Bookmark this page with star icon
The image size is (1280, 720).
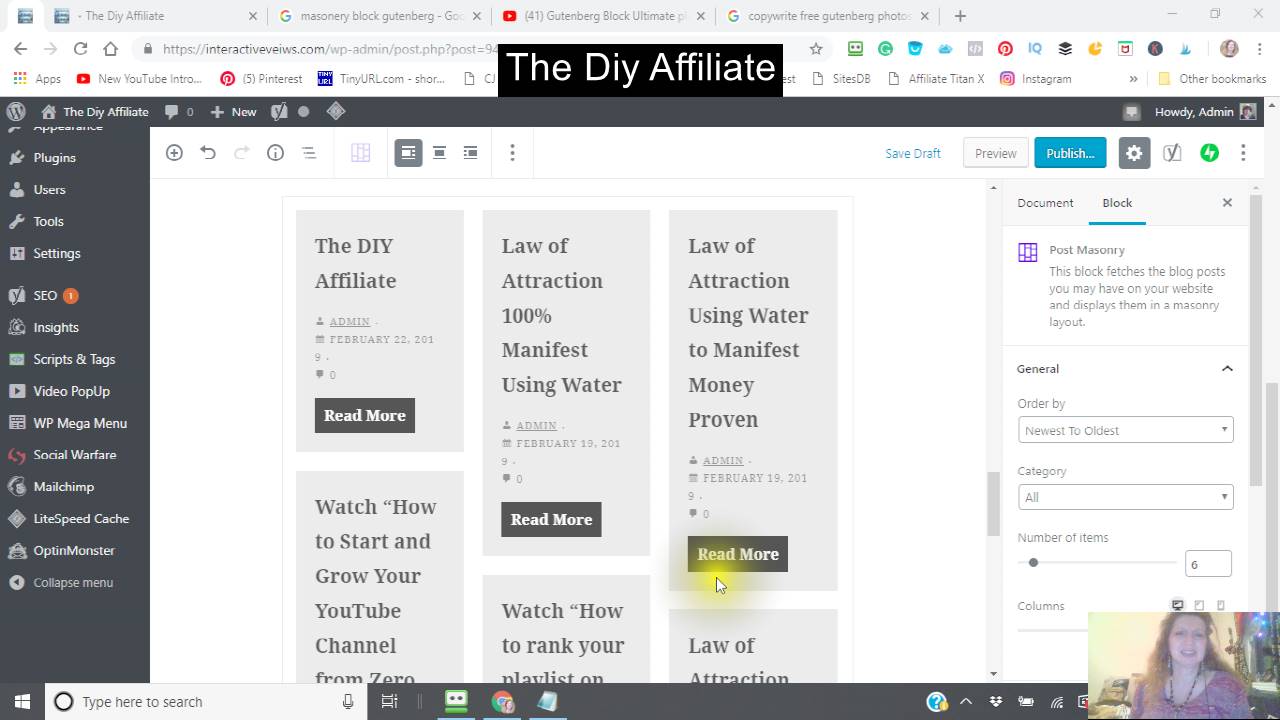pos(816,48)
